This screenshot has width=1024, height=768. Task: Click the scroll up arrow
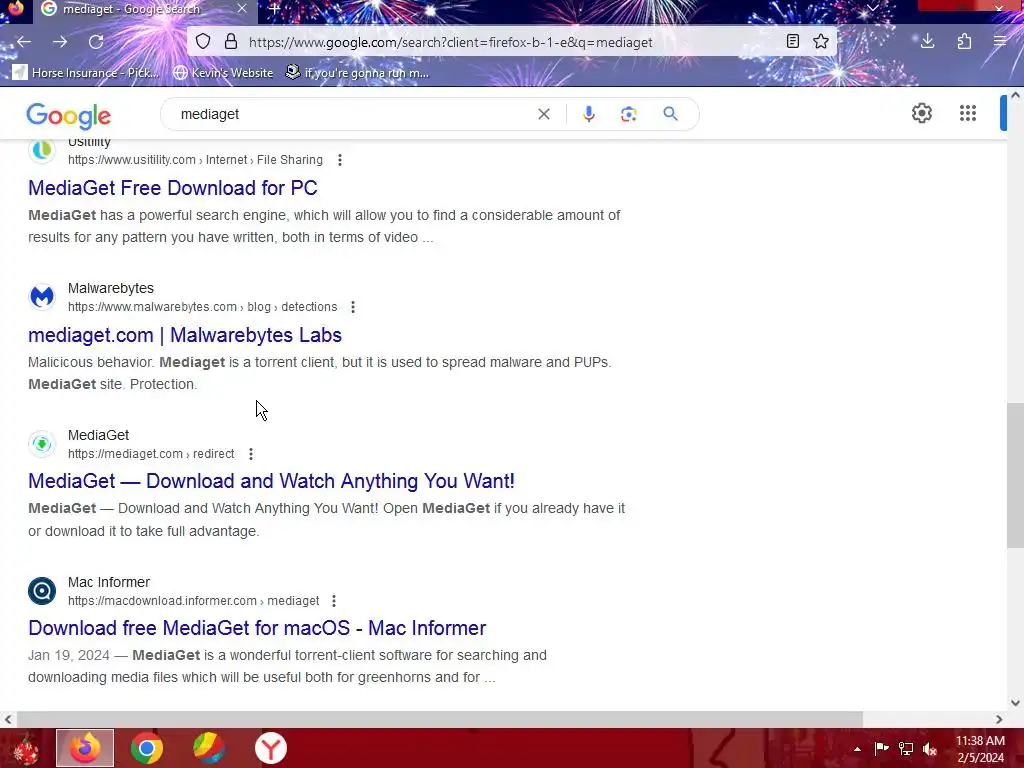pos(1015,95)
